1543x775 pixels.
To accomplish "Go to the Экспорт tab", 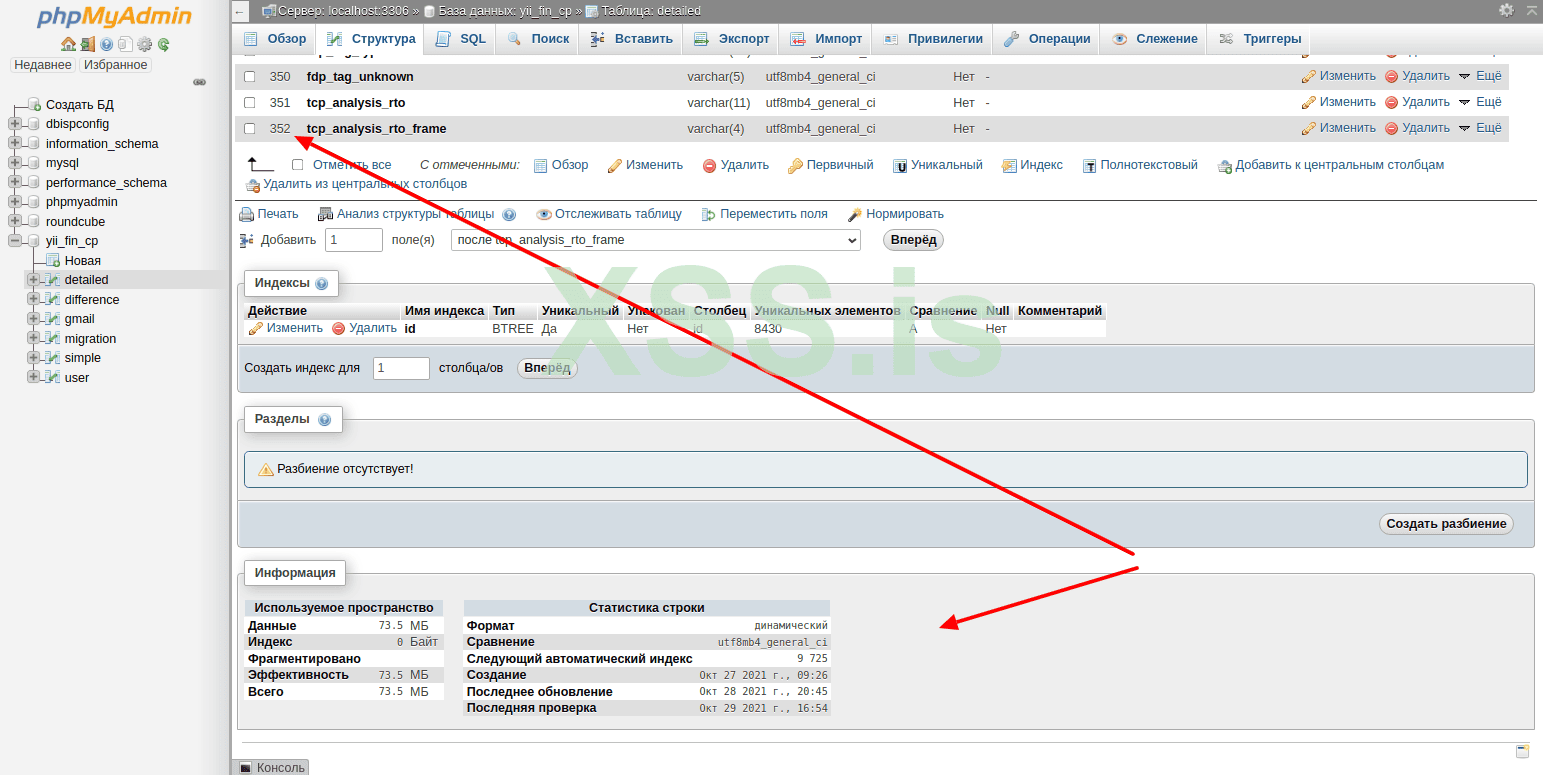I will 732,39.
